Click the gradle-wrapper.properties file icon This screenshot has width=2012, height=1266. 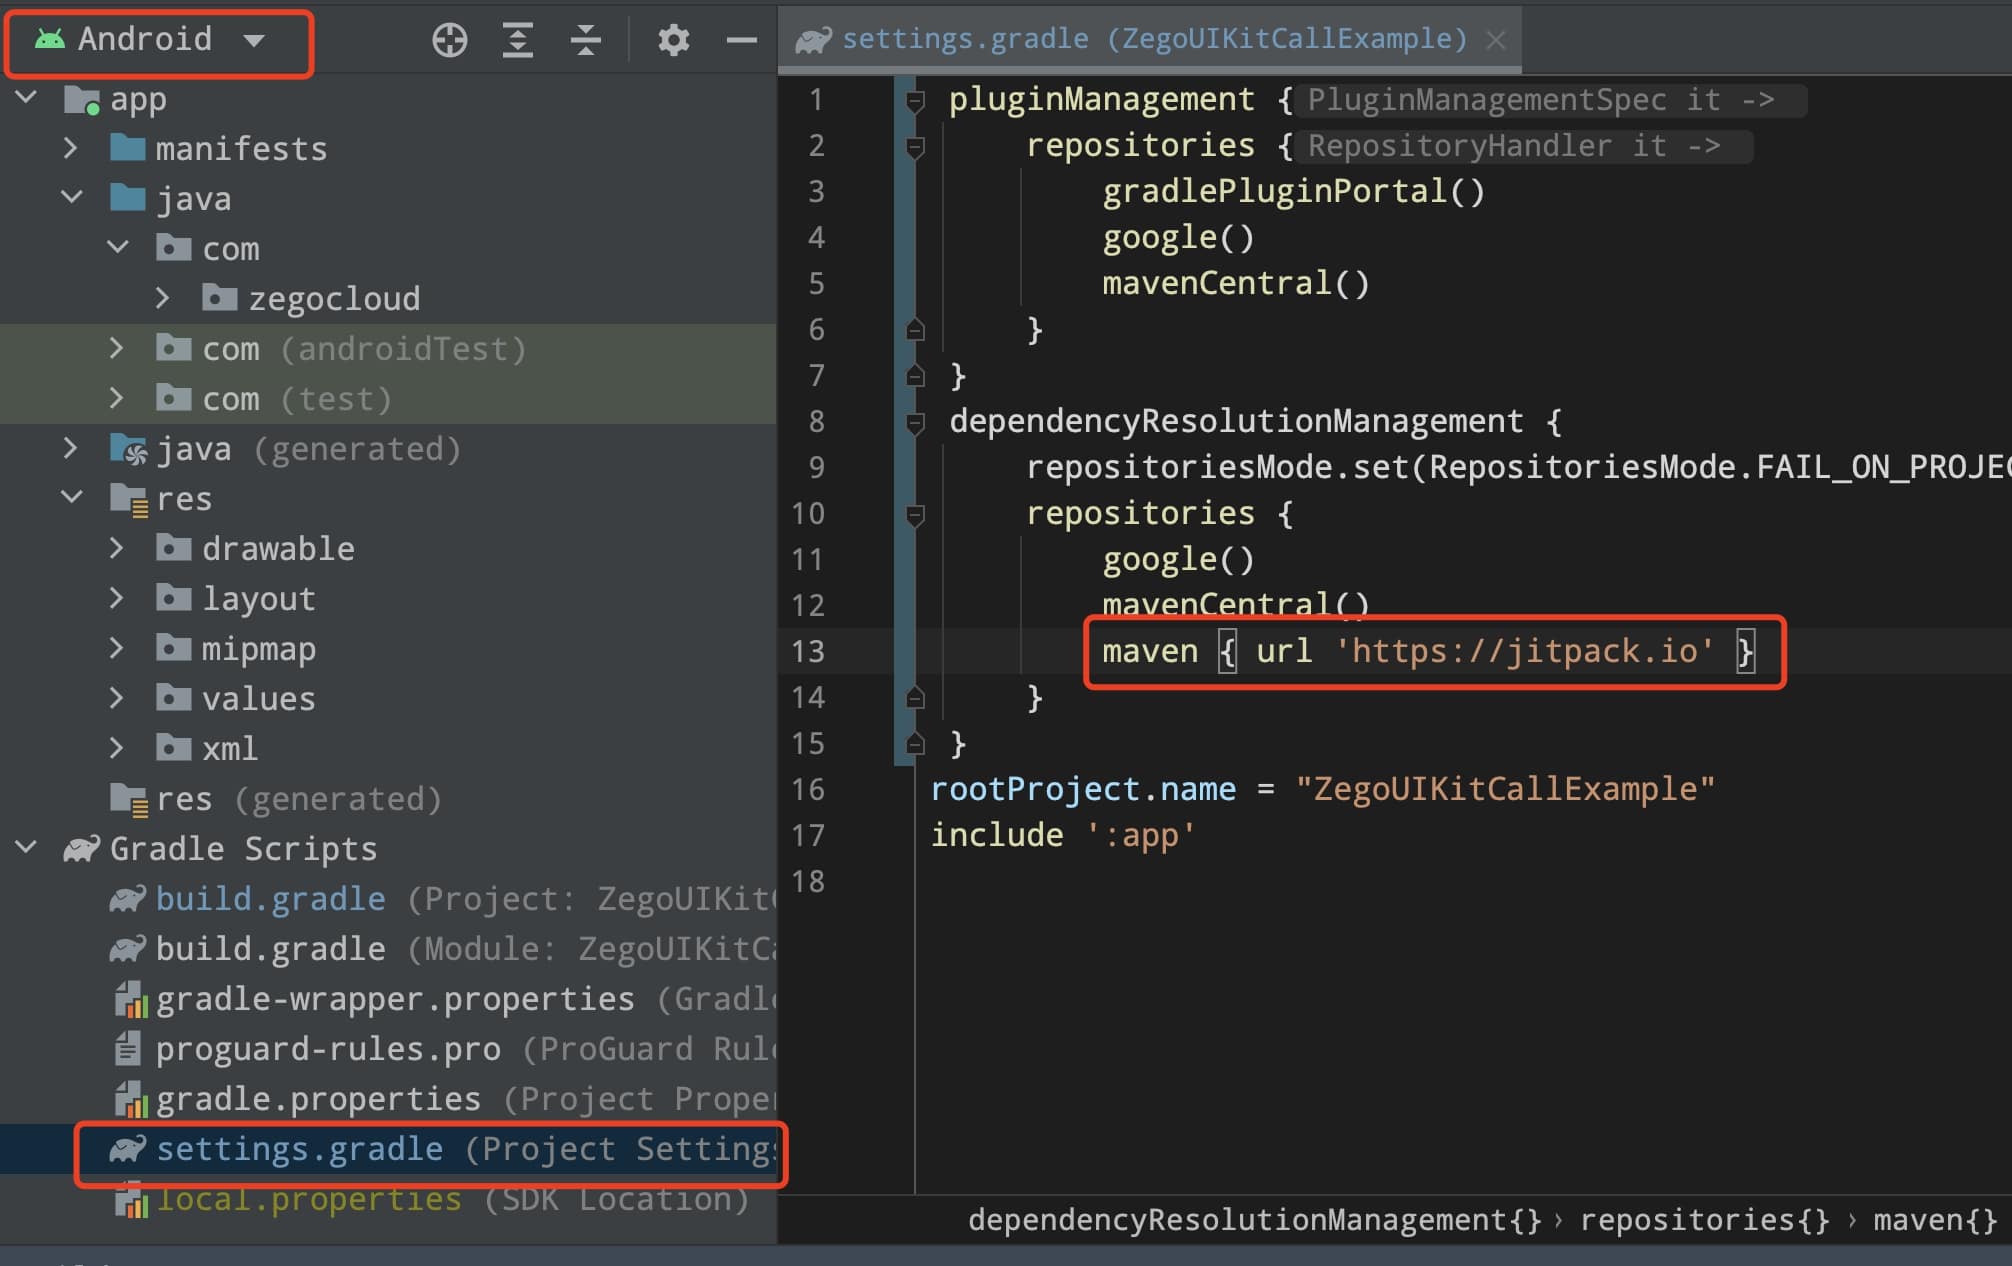pyautogui.click(x=131, y=998)
